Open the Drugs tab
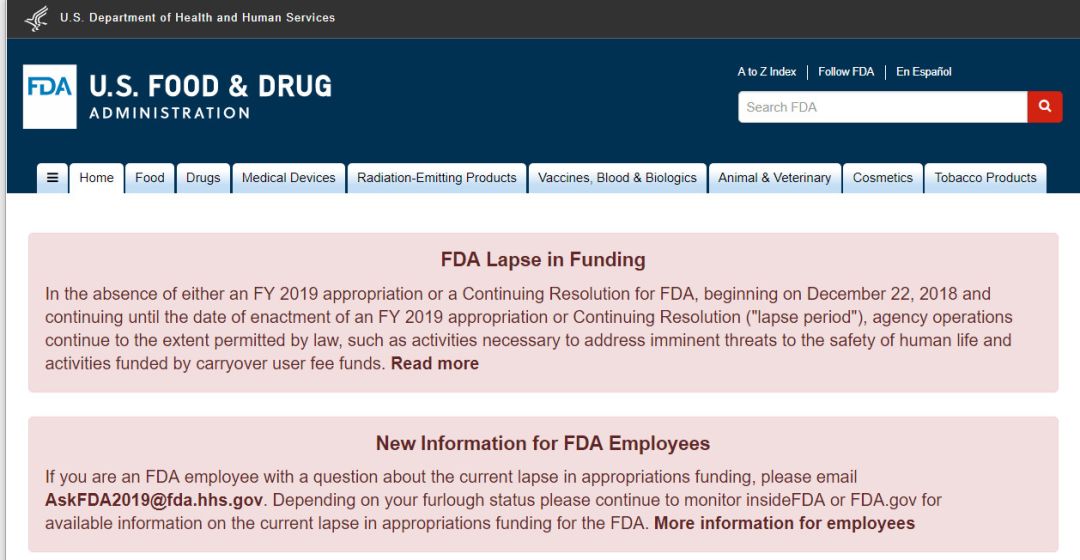 click(x=203, y=178)
